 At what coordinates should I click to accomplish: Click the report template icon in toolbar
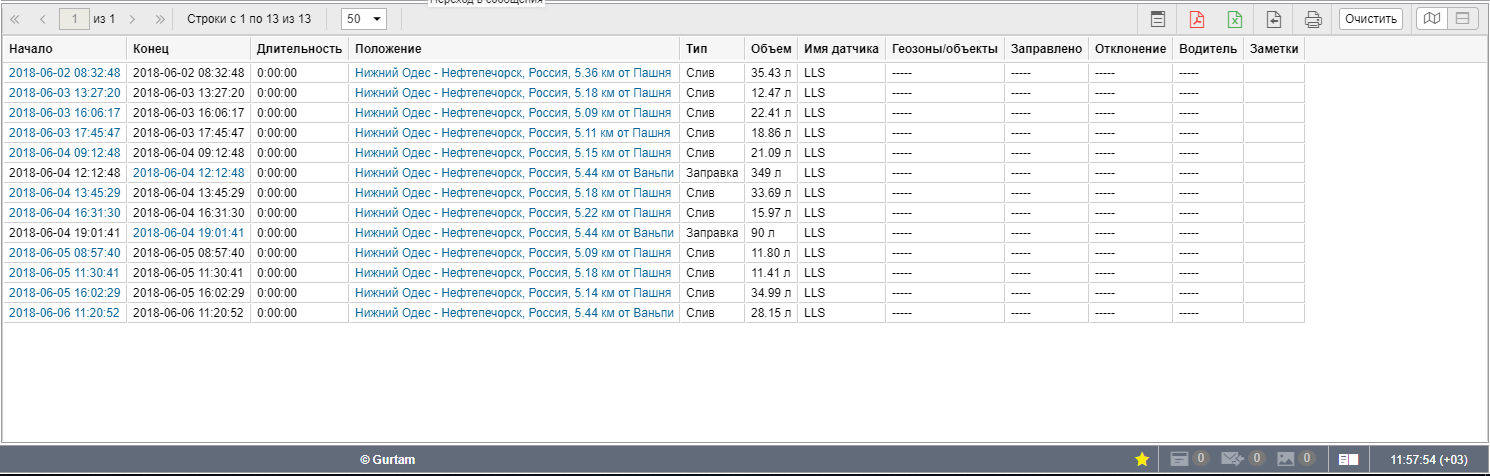1158,19
